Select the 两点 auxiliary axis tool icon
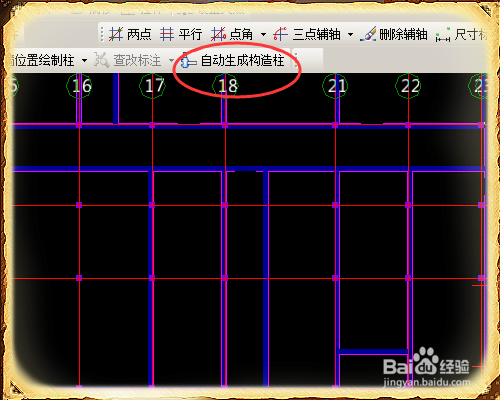 (x=116, y=34)
